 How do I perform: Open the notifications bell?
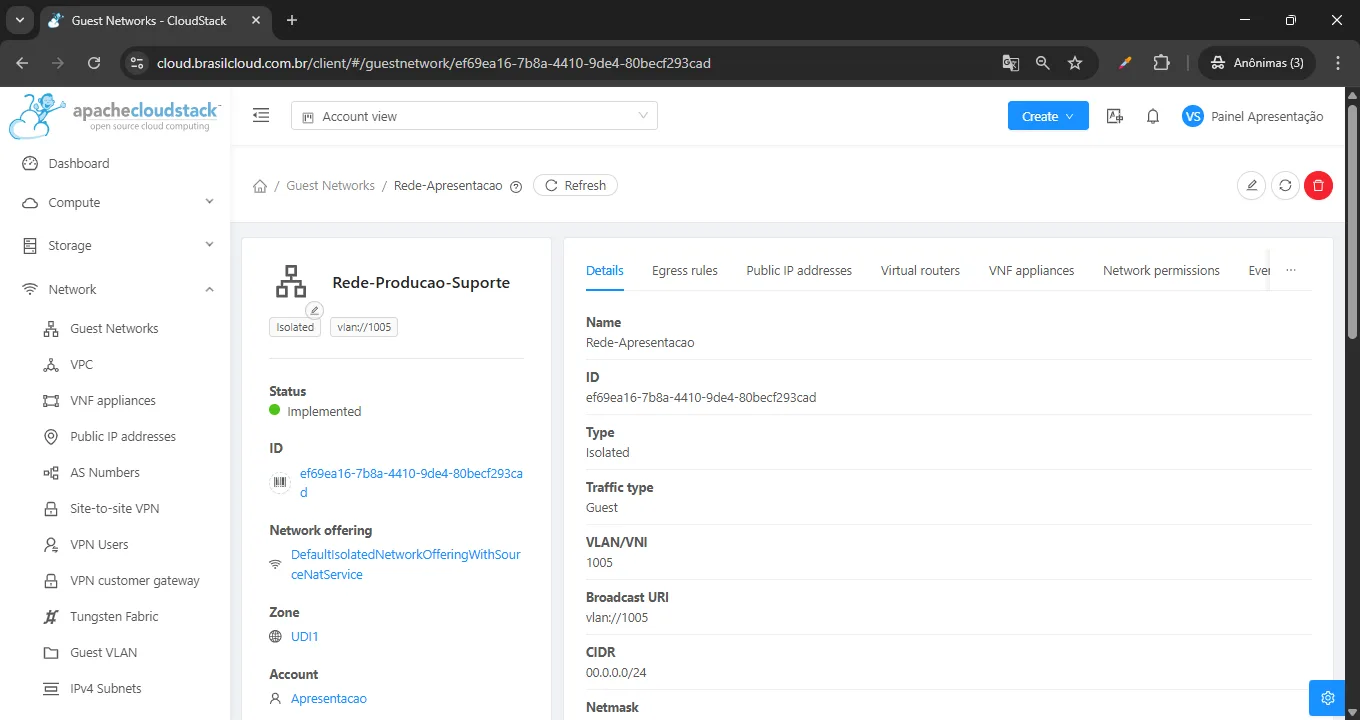pos(1153,116)
